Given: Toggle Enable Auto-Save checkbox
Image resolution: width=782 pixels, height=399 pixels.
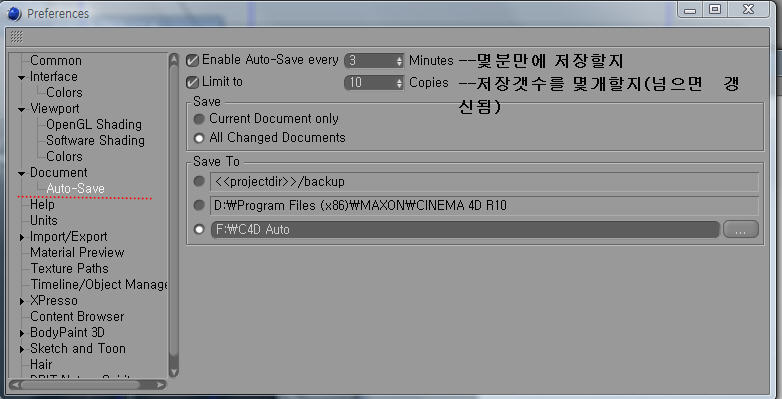Looking at the screenshot, I should [x=192, y=60].
